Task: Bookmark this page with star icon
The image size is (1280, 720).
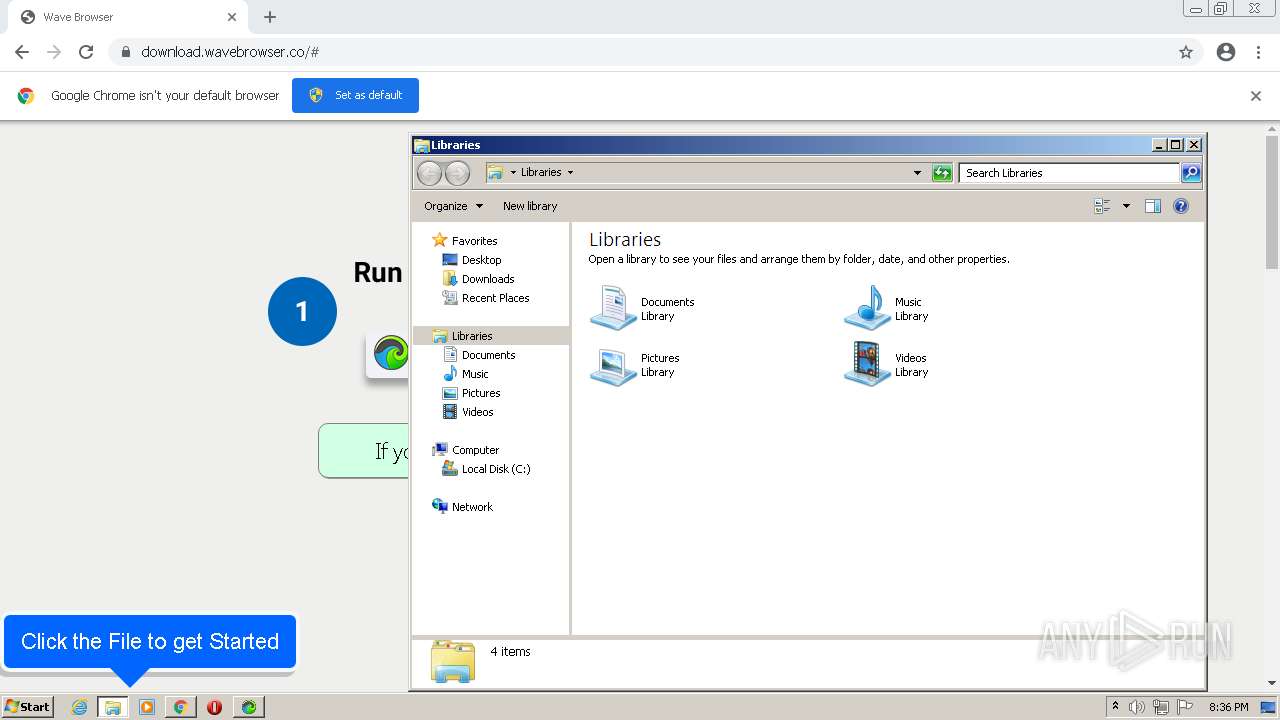Action: tap(1186, 52)
